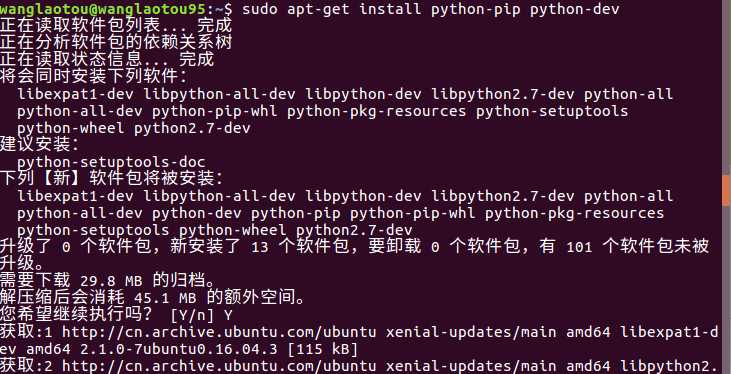Click the orange terminal scrollbar thumb

coord(727,190)
